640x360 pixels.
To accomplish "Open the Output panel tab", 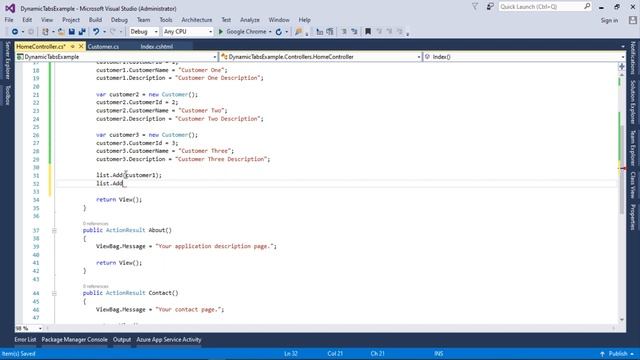I will pos(122,340).
